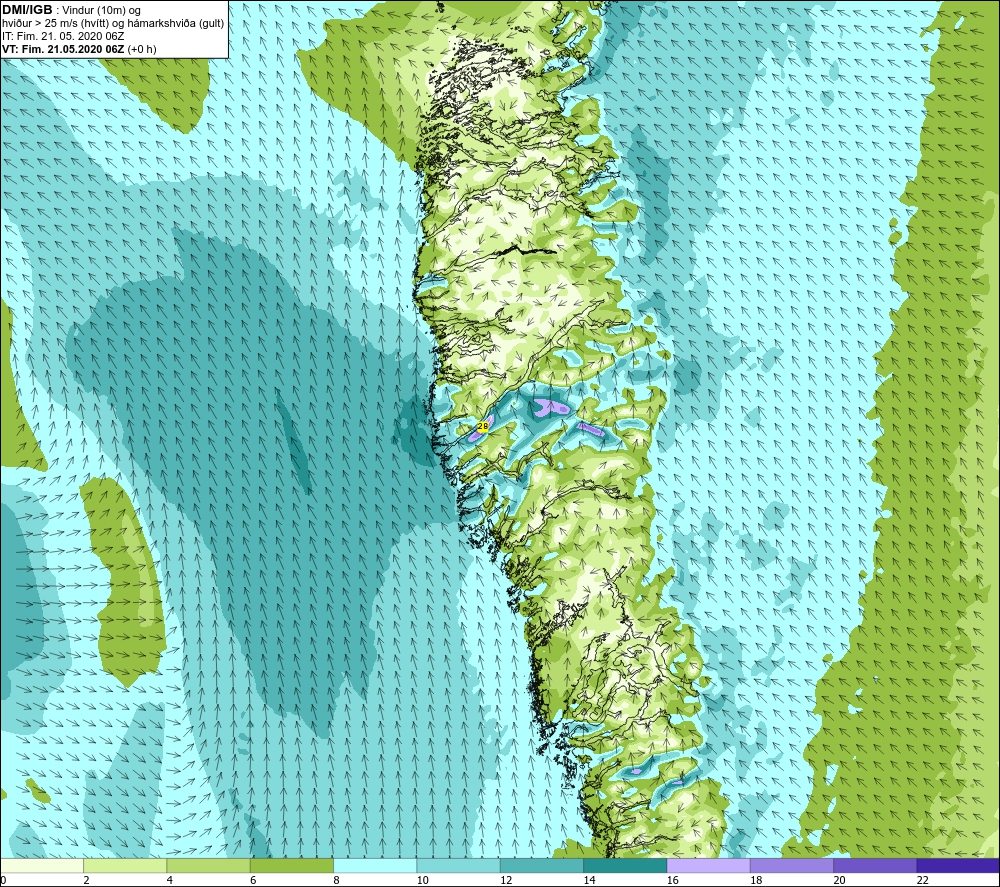Pick the light cyan 8–10 m/s legend swatch
Image resolution: width=1000 pixels, height=887 pixels.
pyautogui.click(x=375, y=865)
